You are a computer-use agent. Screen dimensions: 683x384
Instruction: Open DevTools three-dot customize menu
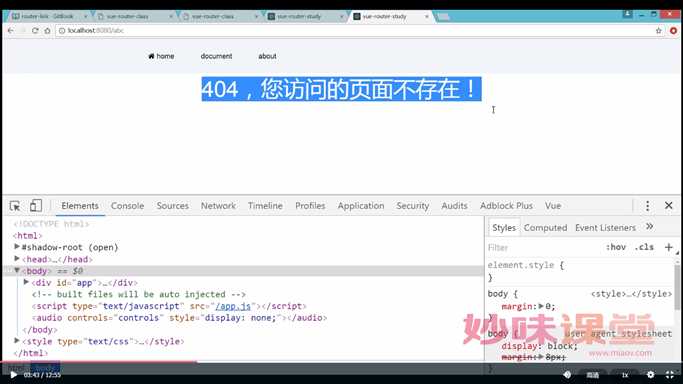(x=647, y=205)
